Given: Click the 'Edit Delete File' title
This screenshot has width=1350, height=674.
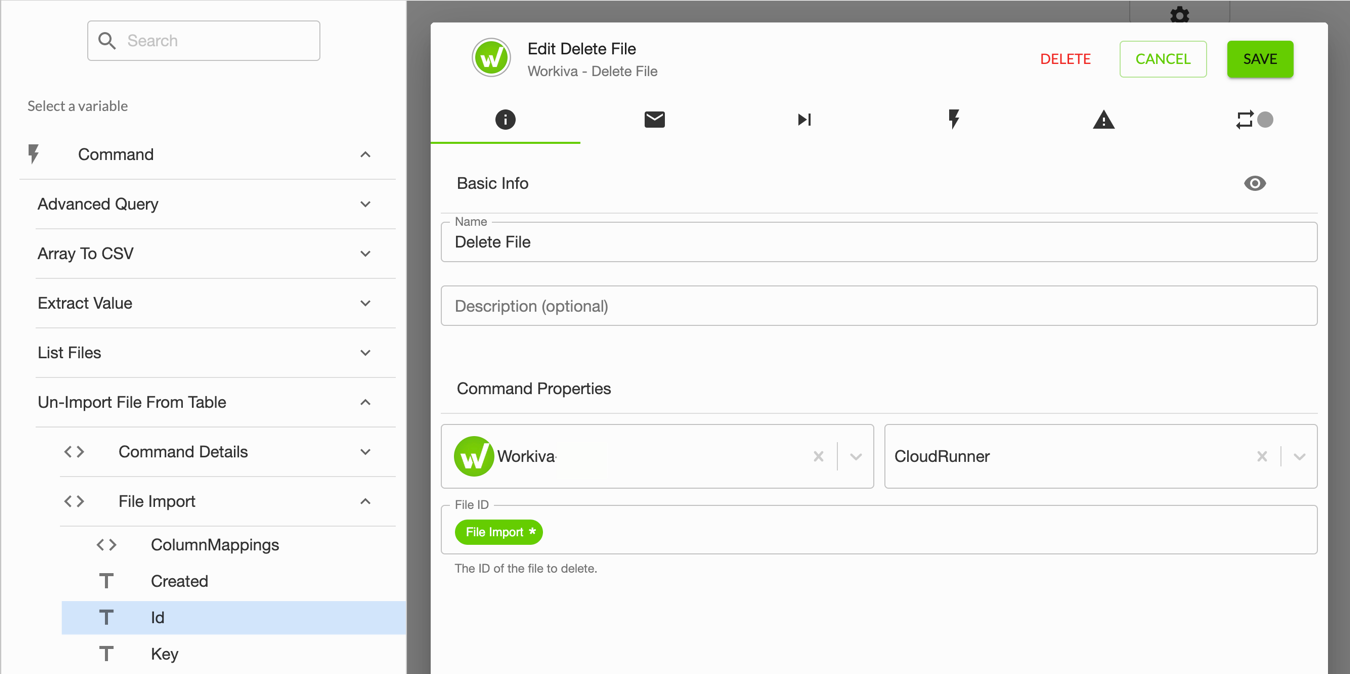Looking at the screenshot, I should point(581,49).
